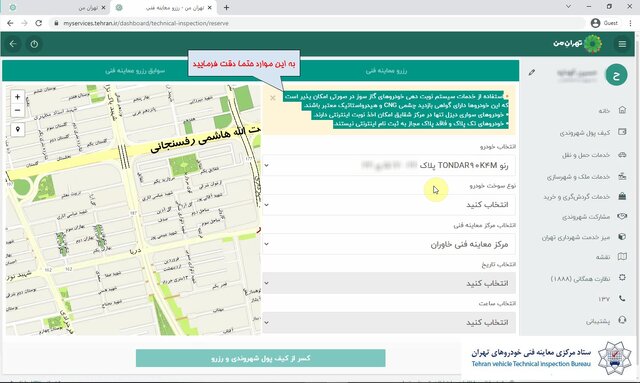This screenshot has width=640, height=383.
Task: Open نقشه in the sidebar
Action: (x=602, y=257)
